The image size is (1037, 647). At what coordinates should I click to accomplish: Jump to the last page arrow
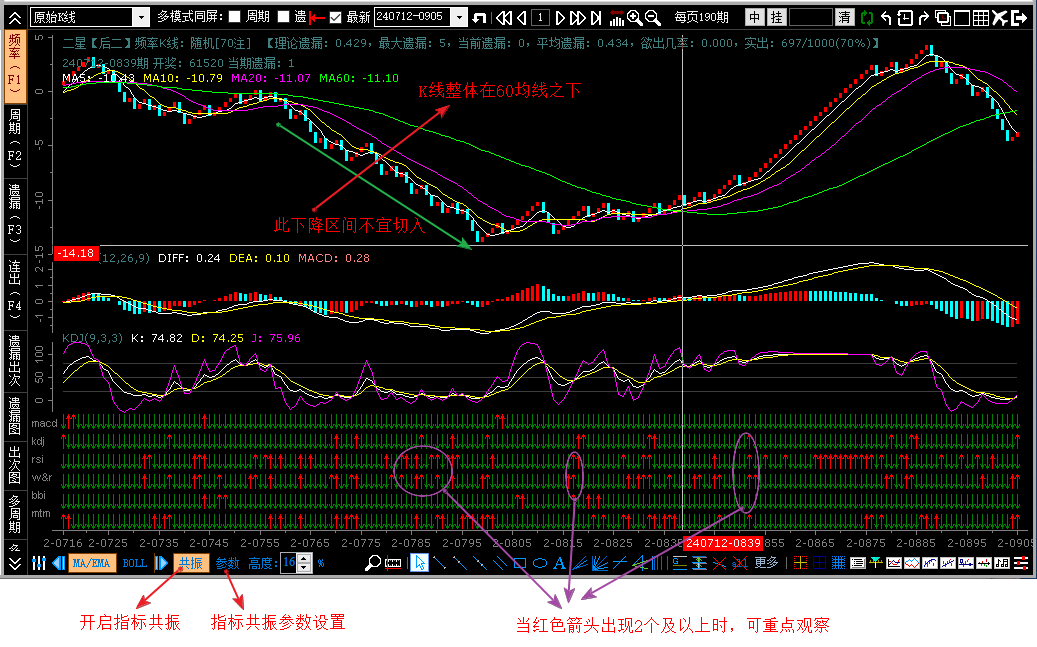pyautogui.click(x=596, y=18)
